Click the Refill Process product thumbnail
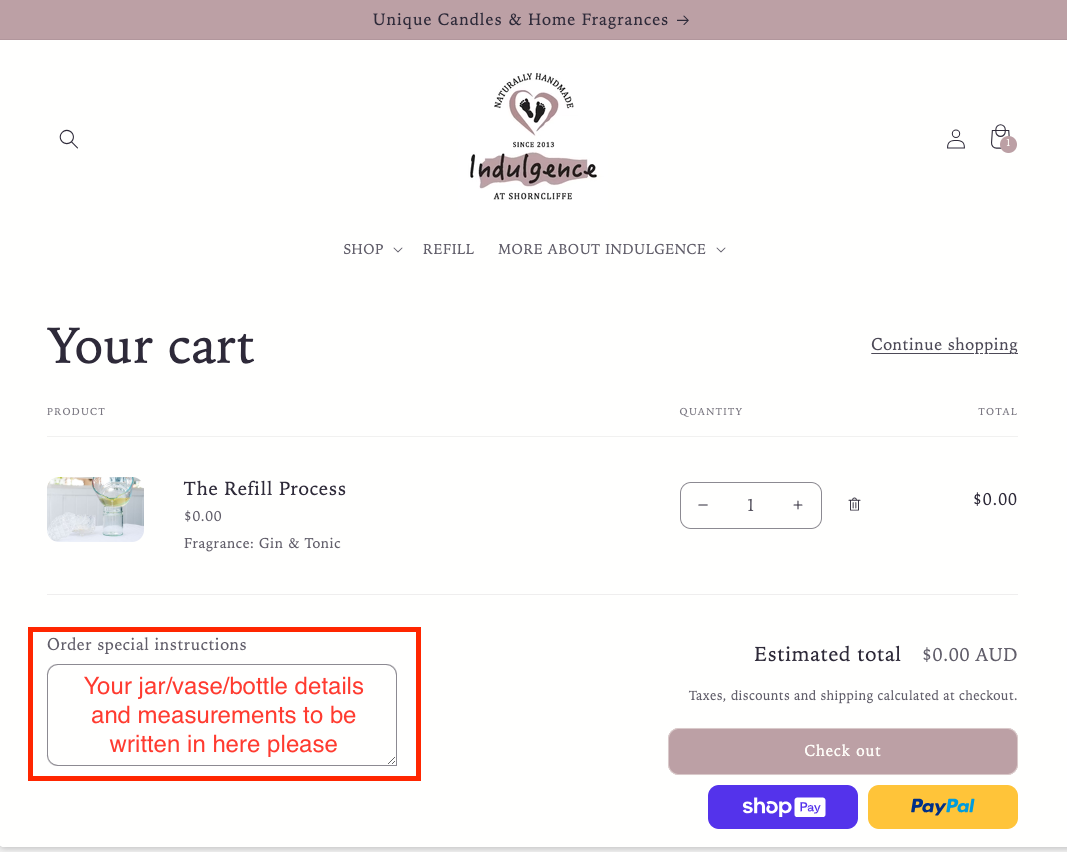 [95, 509]
